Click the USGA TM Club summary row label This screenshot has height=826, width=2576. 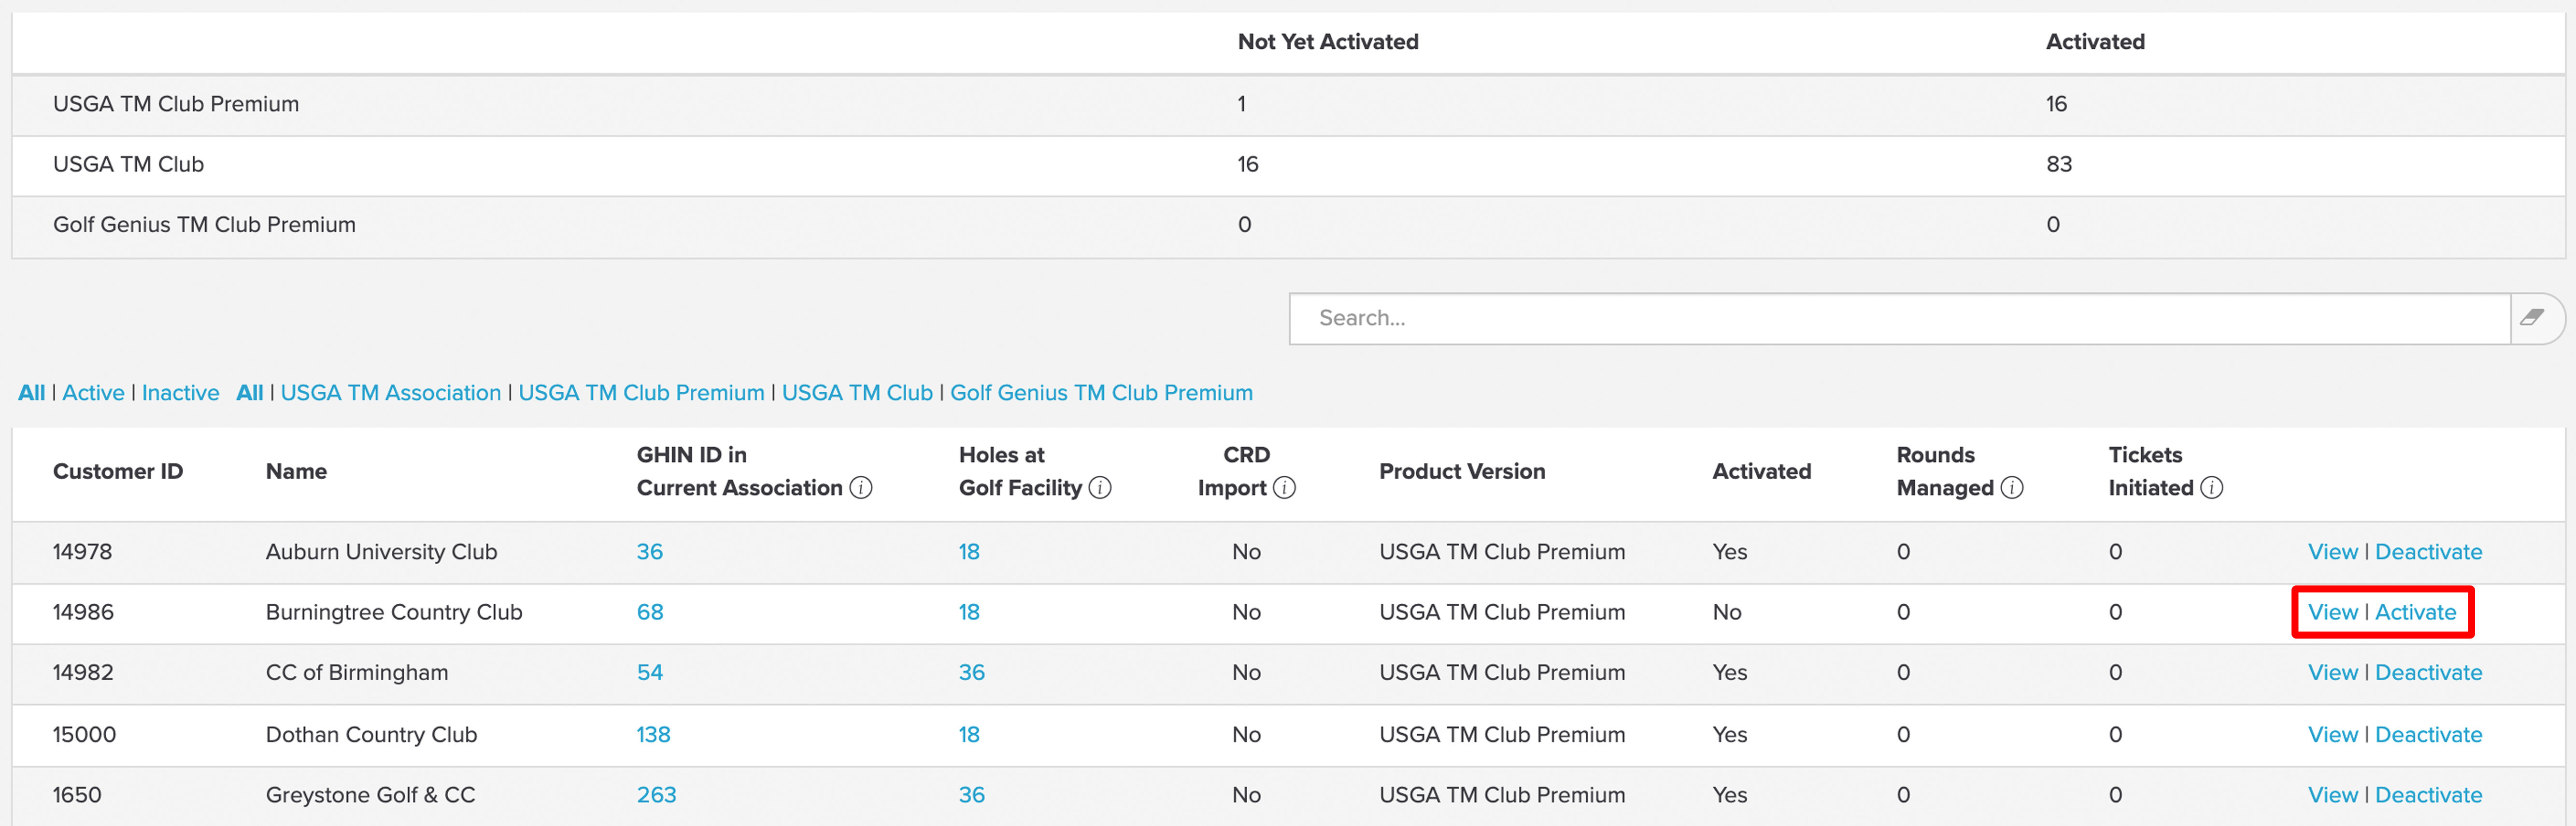128,164
